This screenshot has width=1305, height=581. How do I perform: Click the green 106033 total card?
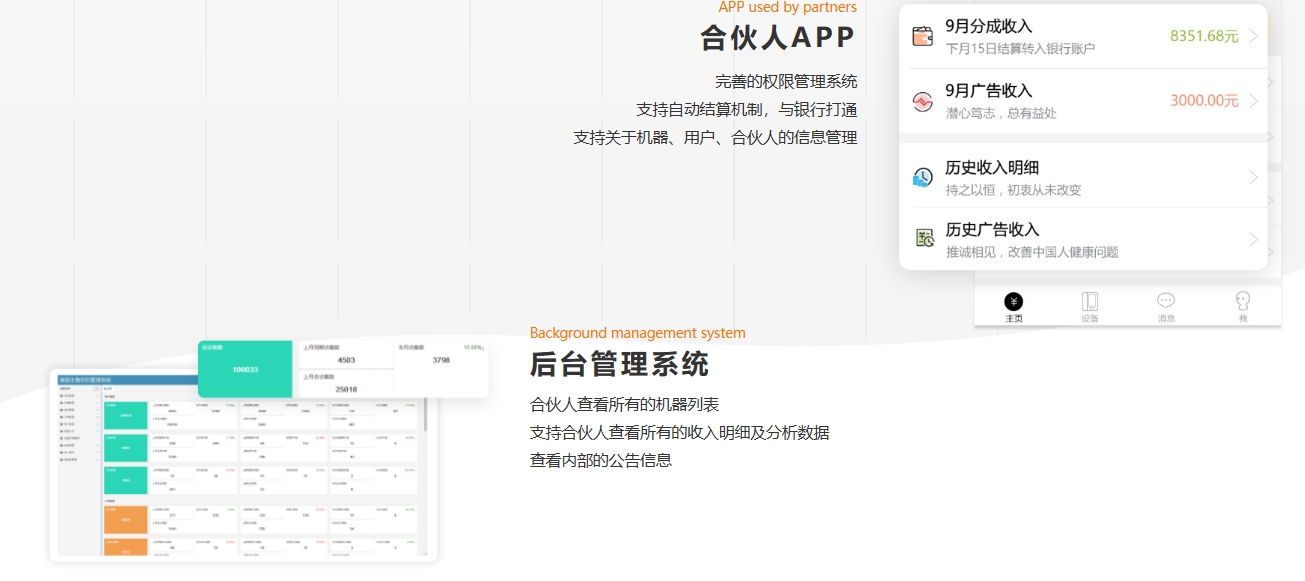coord(245,369)
